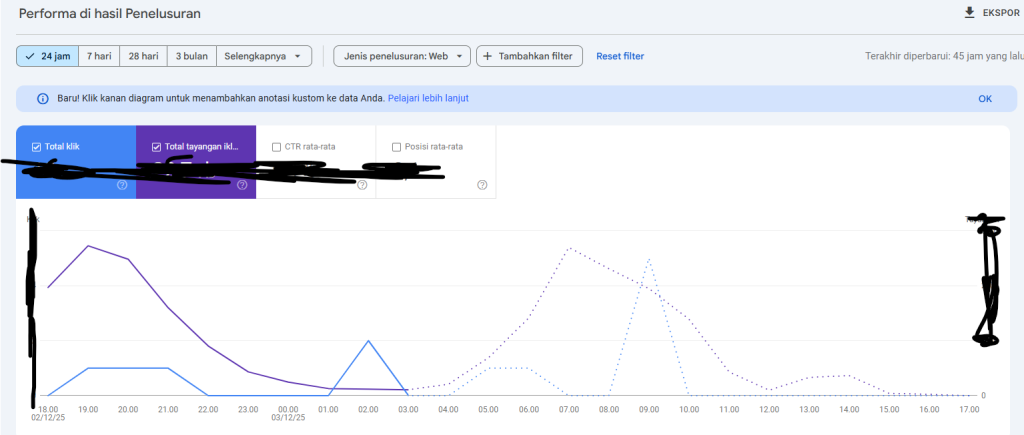Click the export download icon
Viewport: 1024px width, 435px height.
969,13
